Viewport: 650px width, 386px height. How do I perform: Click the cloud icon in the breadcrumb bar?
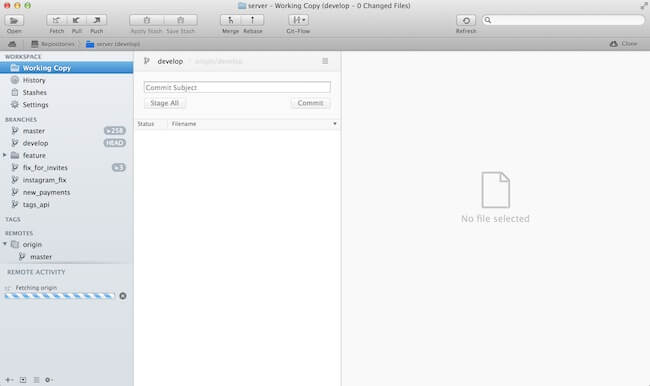[12, 44]
